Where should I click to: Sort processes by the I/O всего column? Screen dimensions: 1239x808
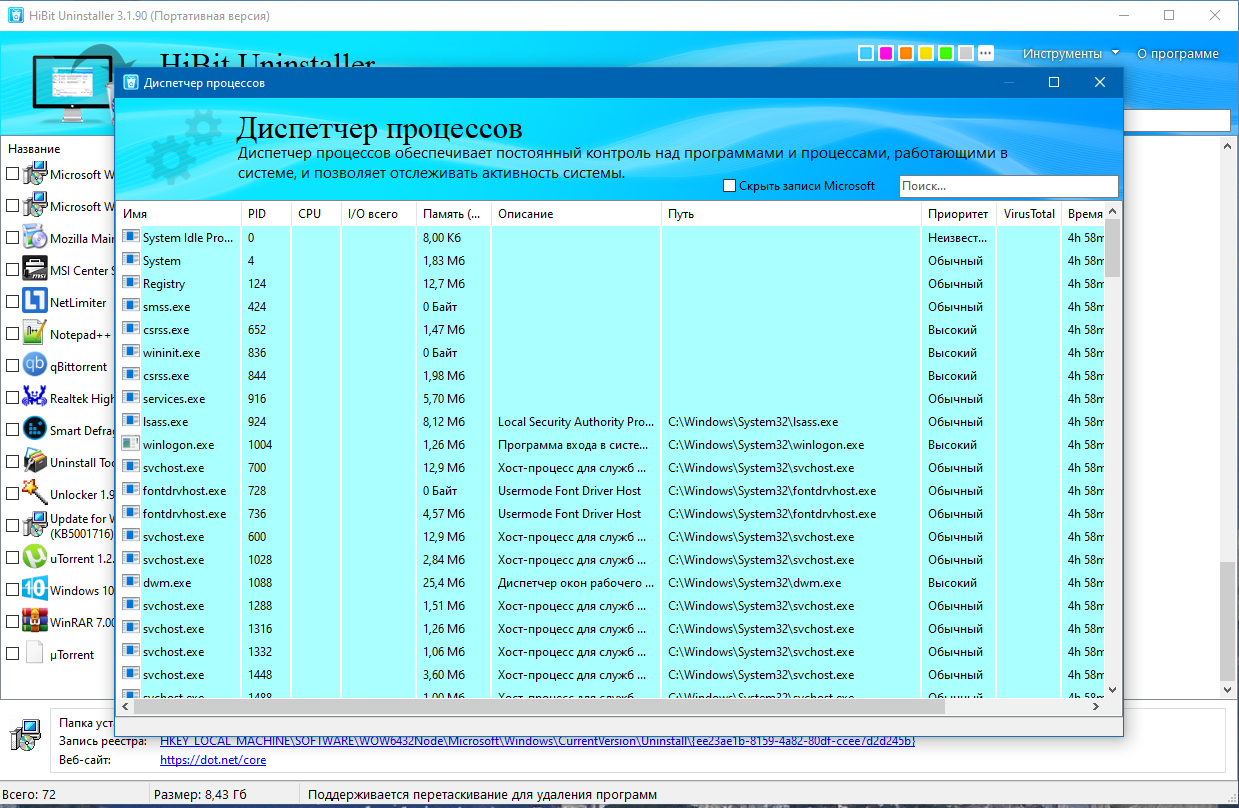378,214
